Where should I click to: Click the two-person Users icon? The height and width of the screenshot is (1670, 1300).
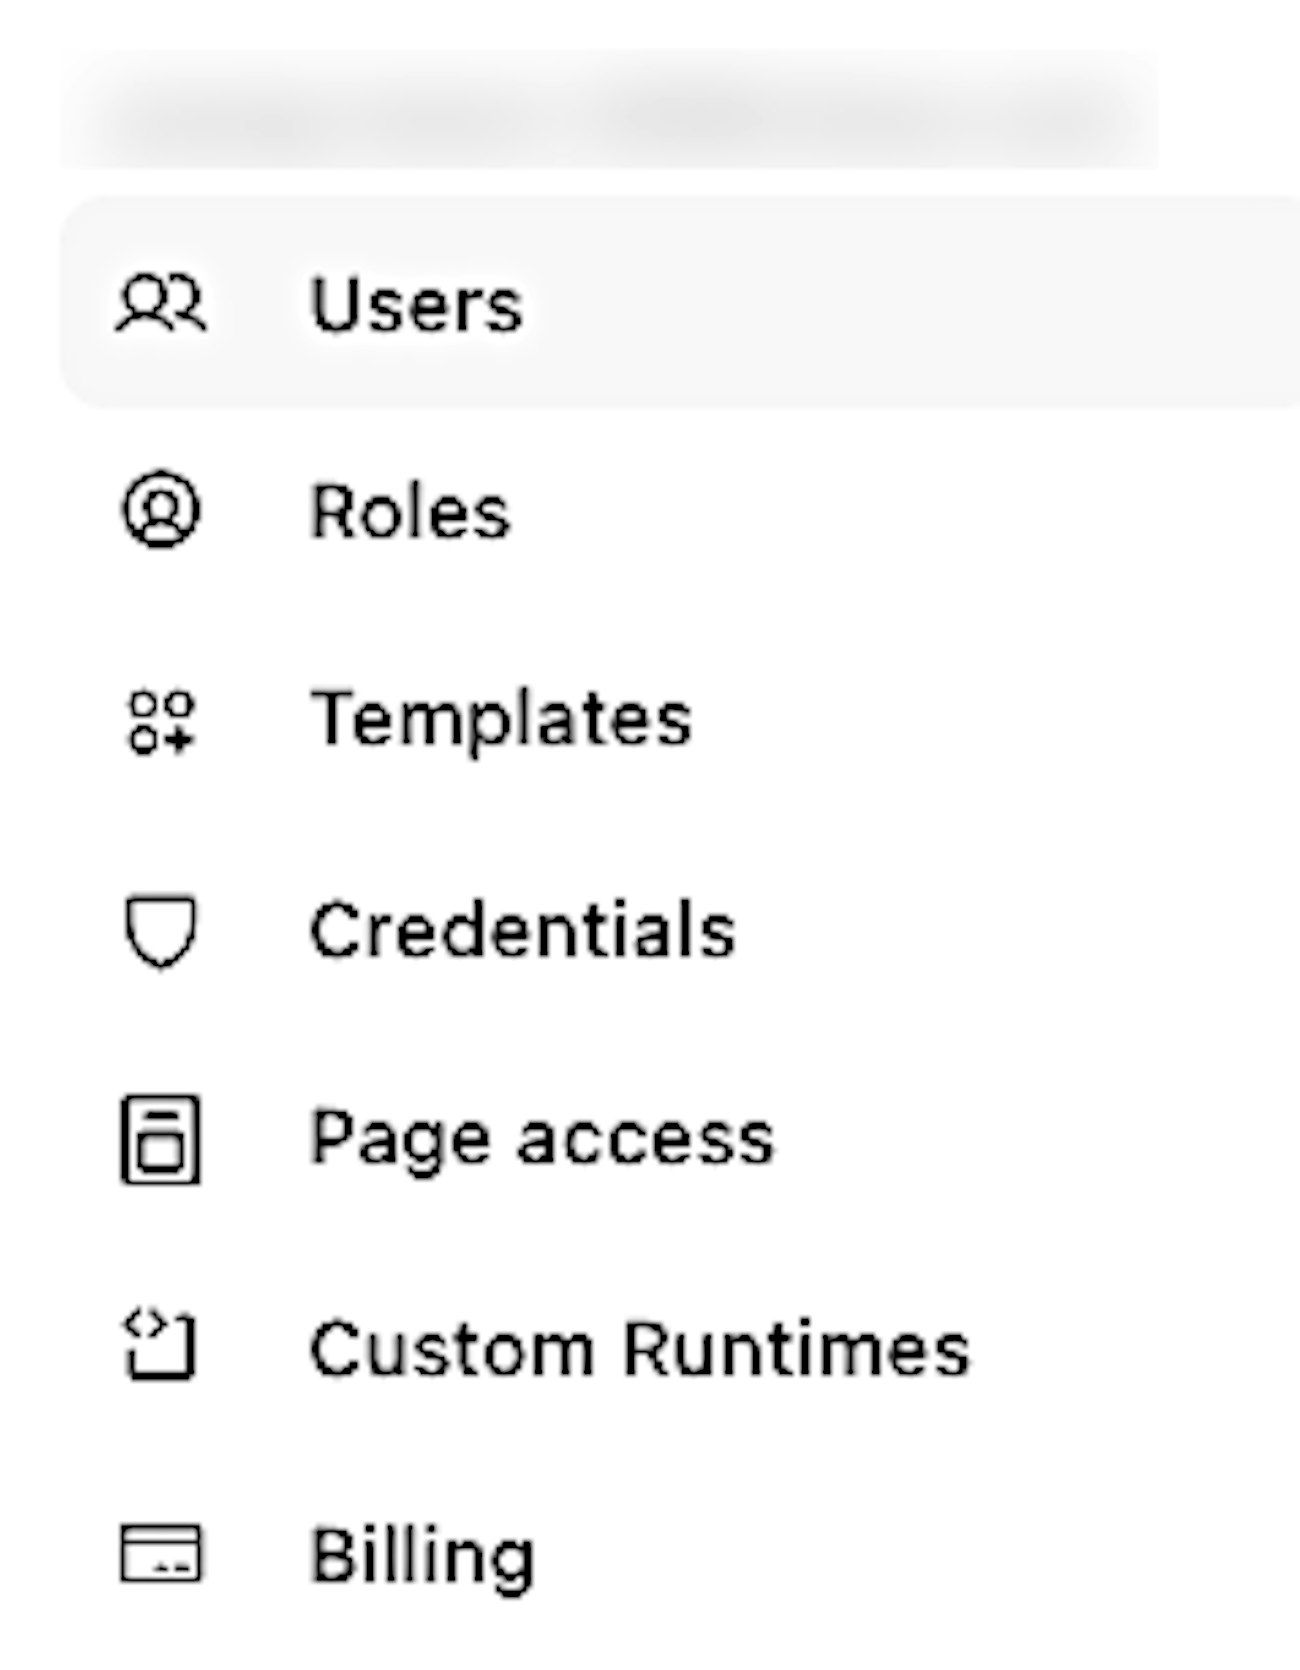(x=161, y=303)
